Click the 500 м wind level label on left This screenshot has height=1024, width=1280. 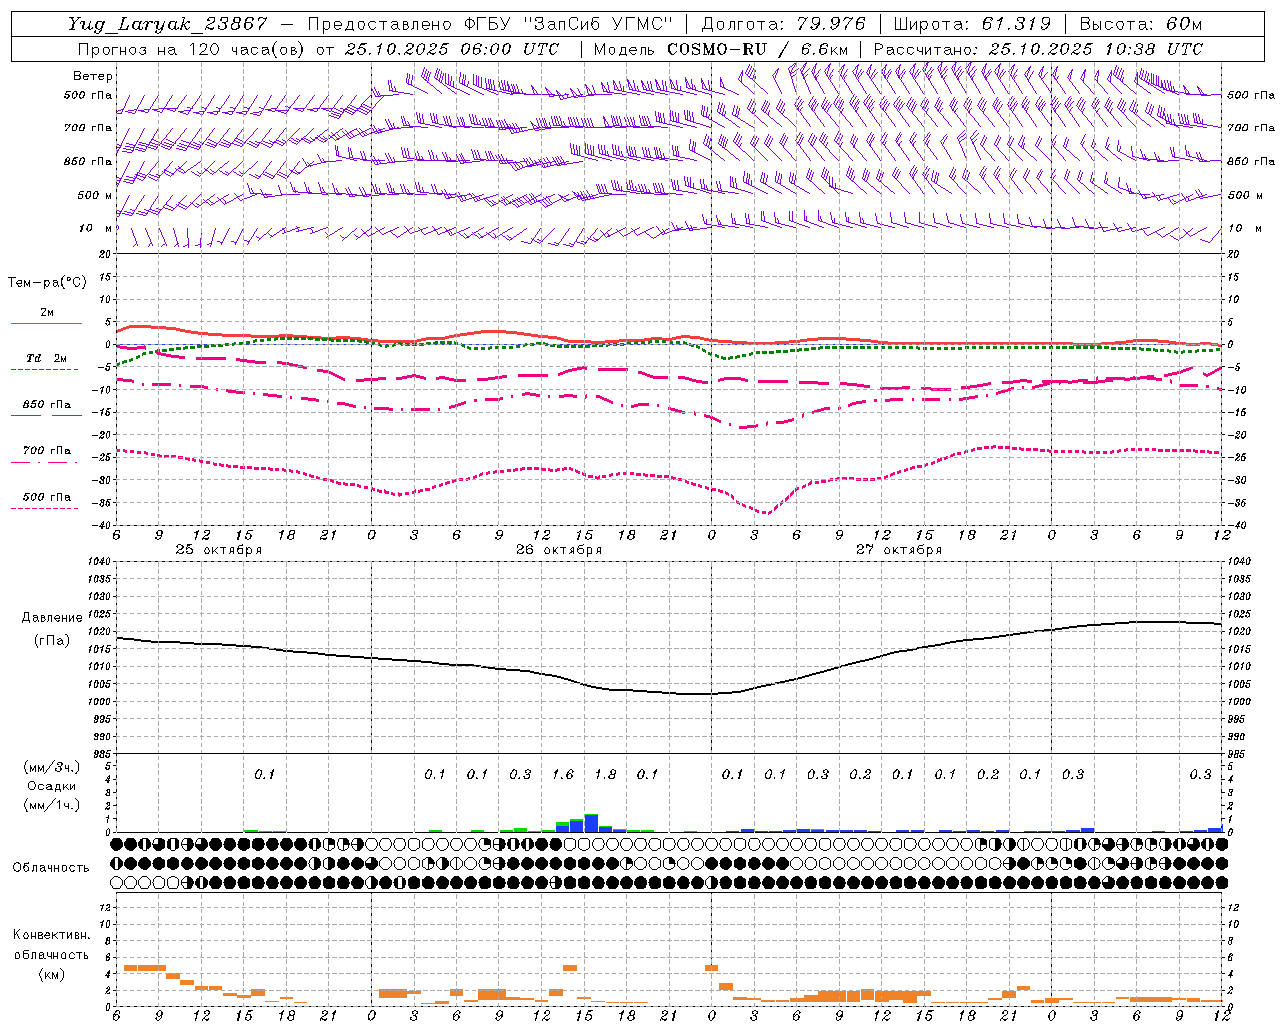[94, 195]
